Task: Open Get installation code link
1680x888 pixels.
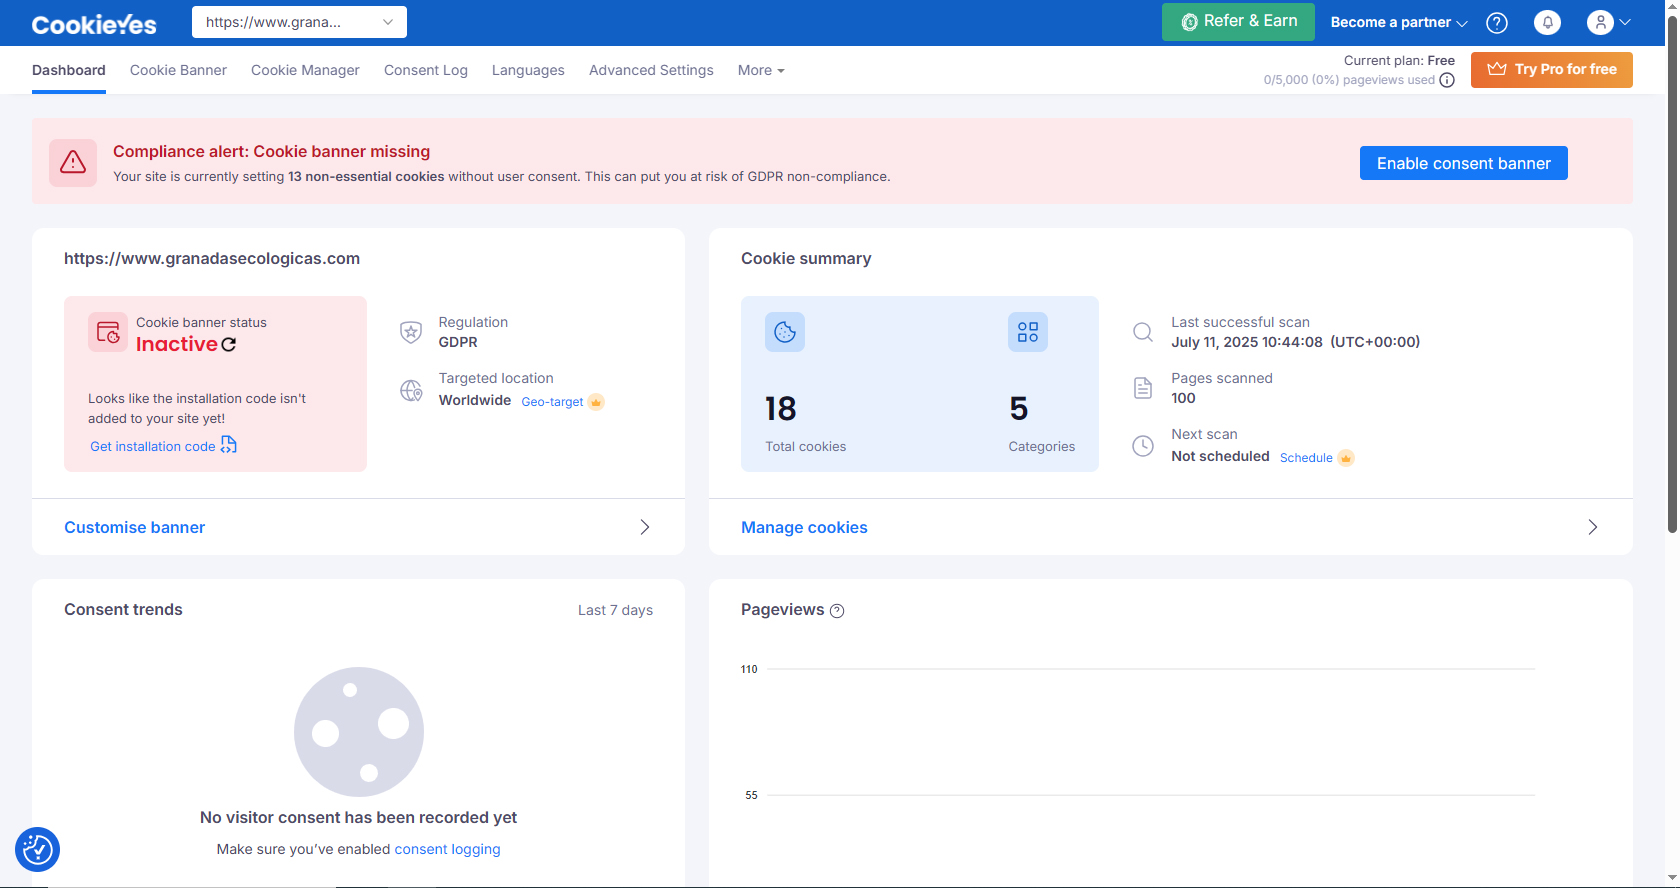Action: point(163,446)
